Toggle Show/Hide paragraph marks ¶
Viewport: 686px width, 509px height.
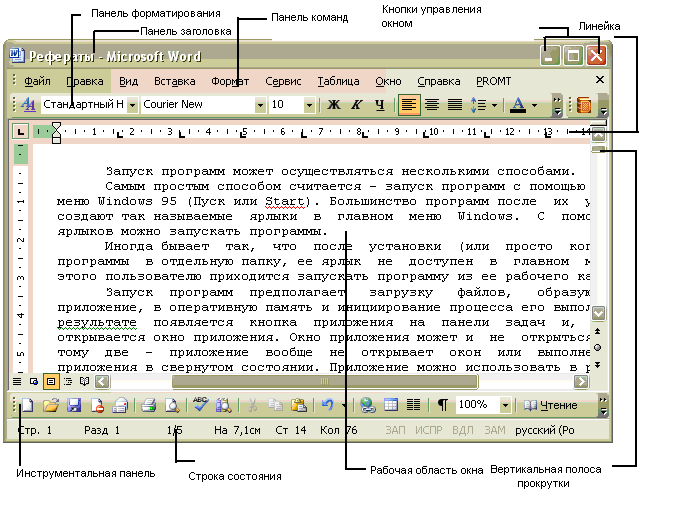pyautogui.click(x=443, y=405)
